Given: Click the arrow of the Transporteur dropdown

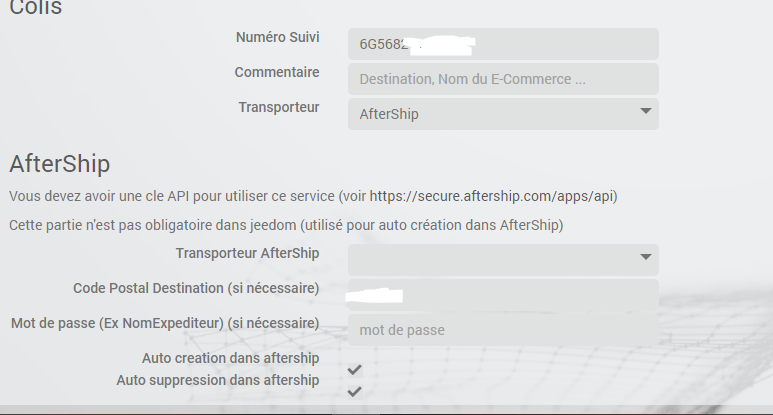Looking at the screenshot, I should (646, 110).
